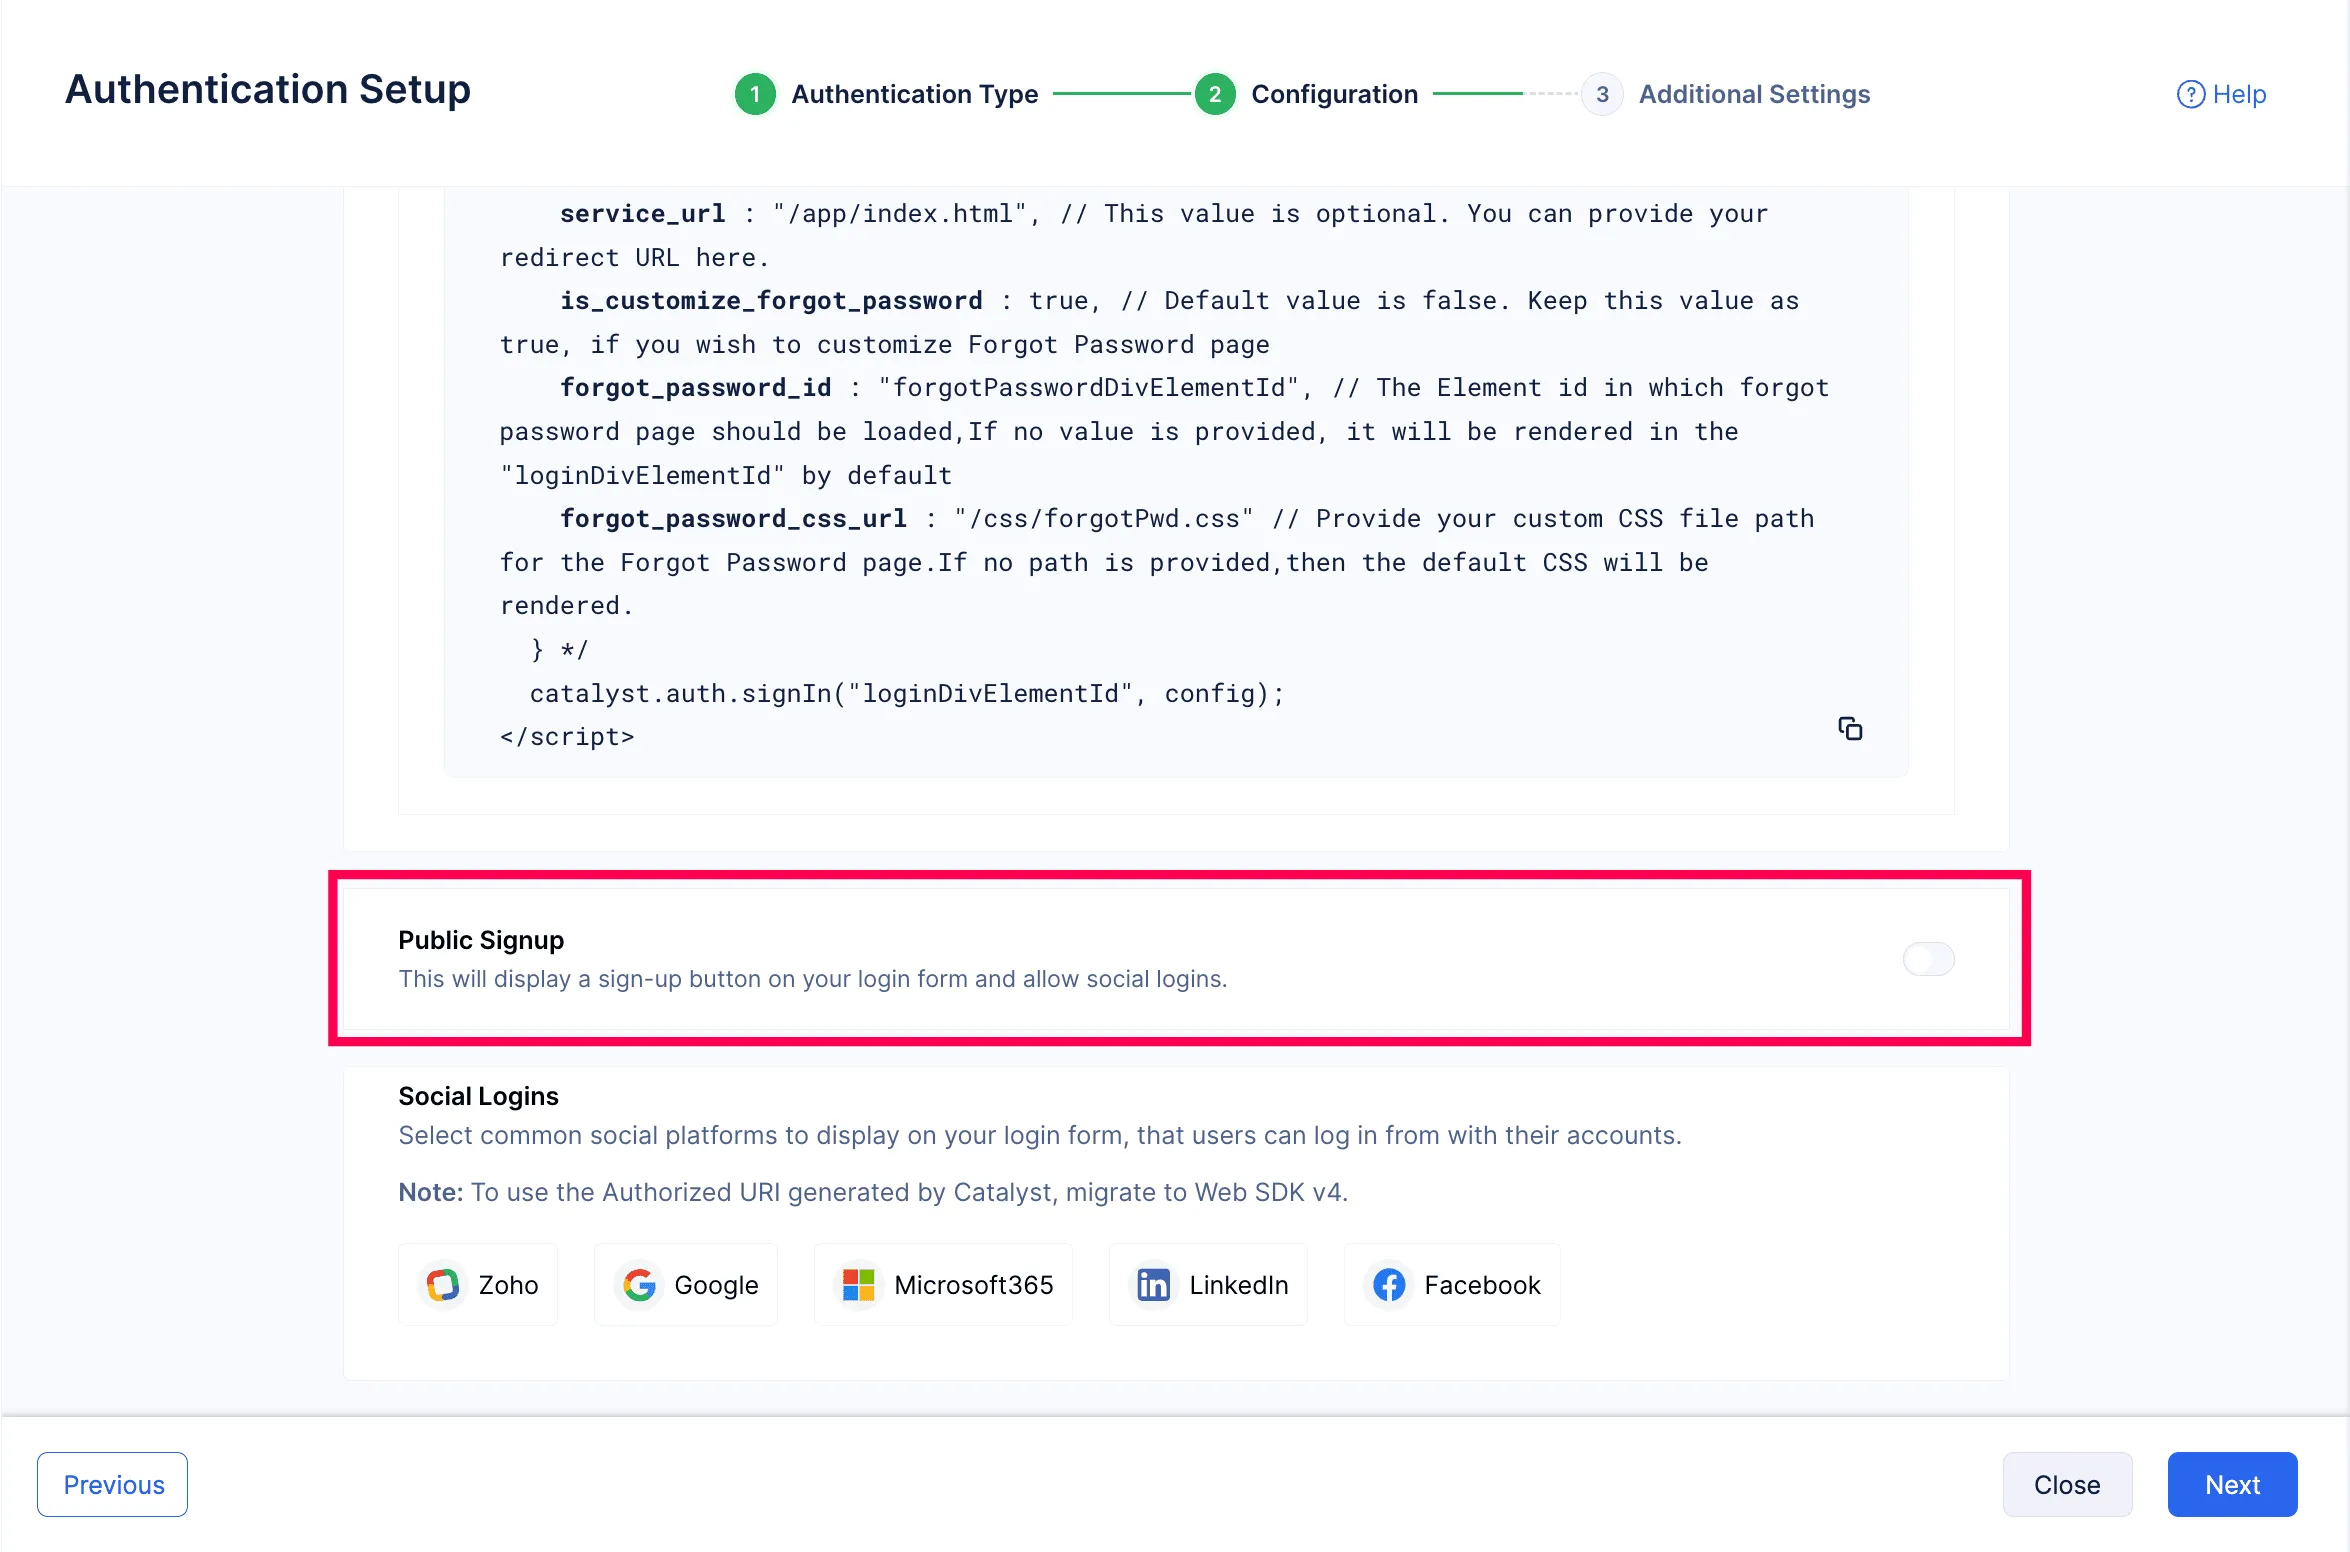Click the Help question mark icon
The height and width of the screenshot is (1552, 2350).
point(2190,94)
